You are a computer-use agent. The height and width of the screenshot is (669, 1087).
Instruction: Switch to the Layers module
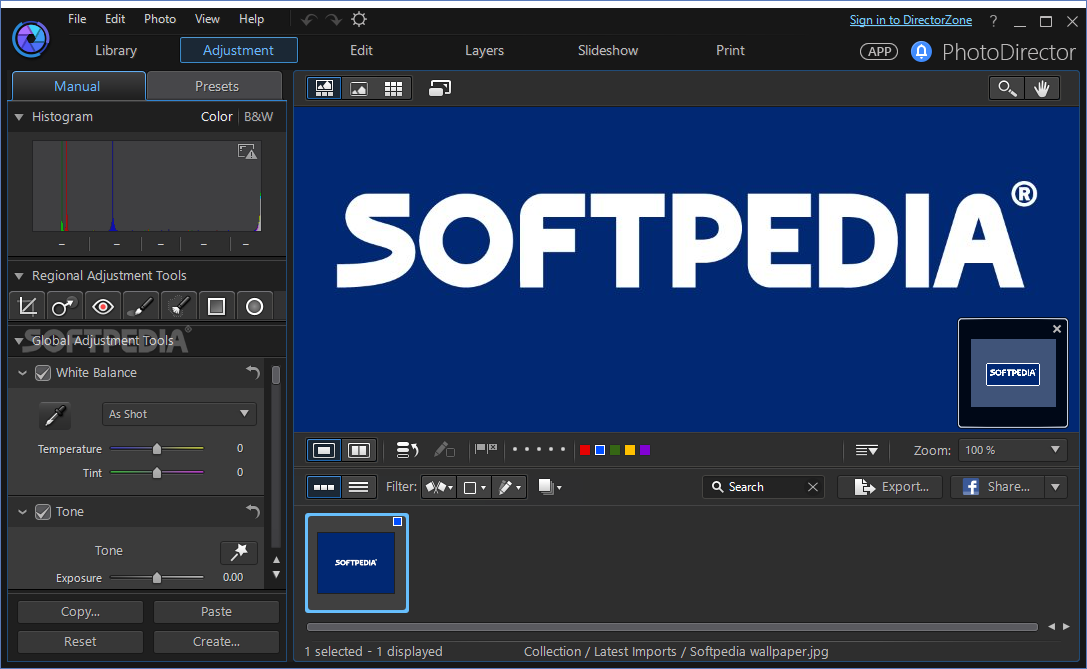(484, 51)
